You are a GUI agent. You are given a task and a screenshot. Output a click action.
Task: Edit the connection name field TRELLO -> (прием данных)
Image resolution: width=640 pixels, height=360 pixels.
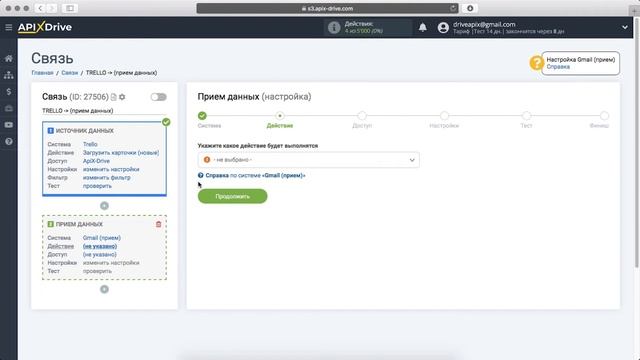pyautogui.click(x=104, y=111)
